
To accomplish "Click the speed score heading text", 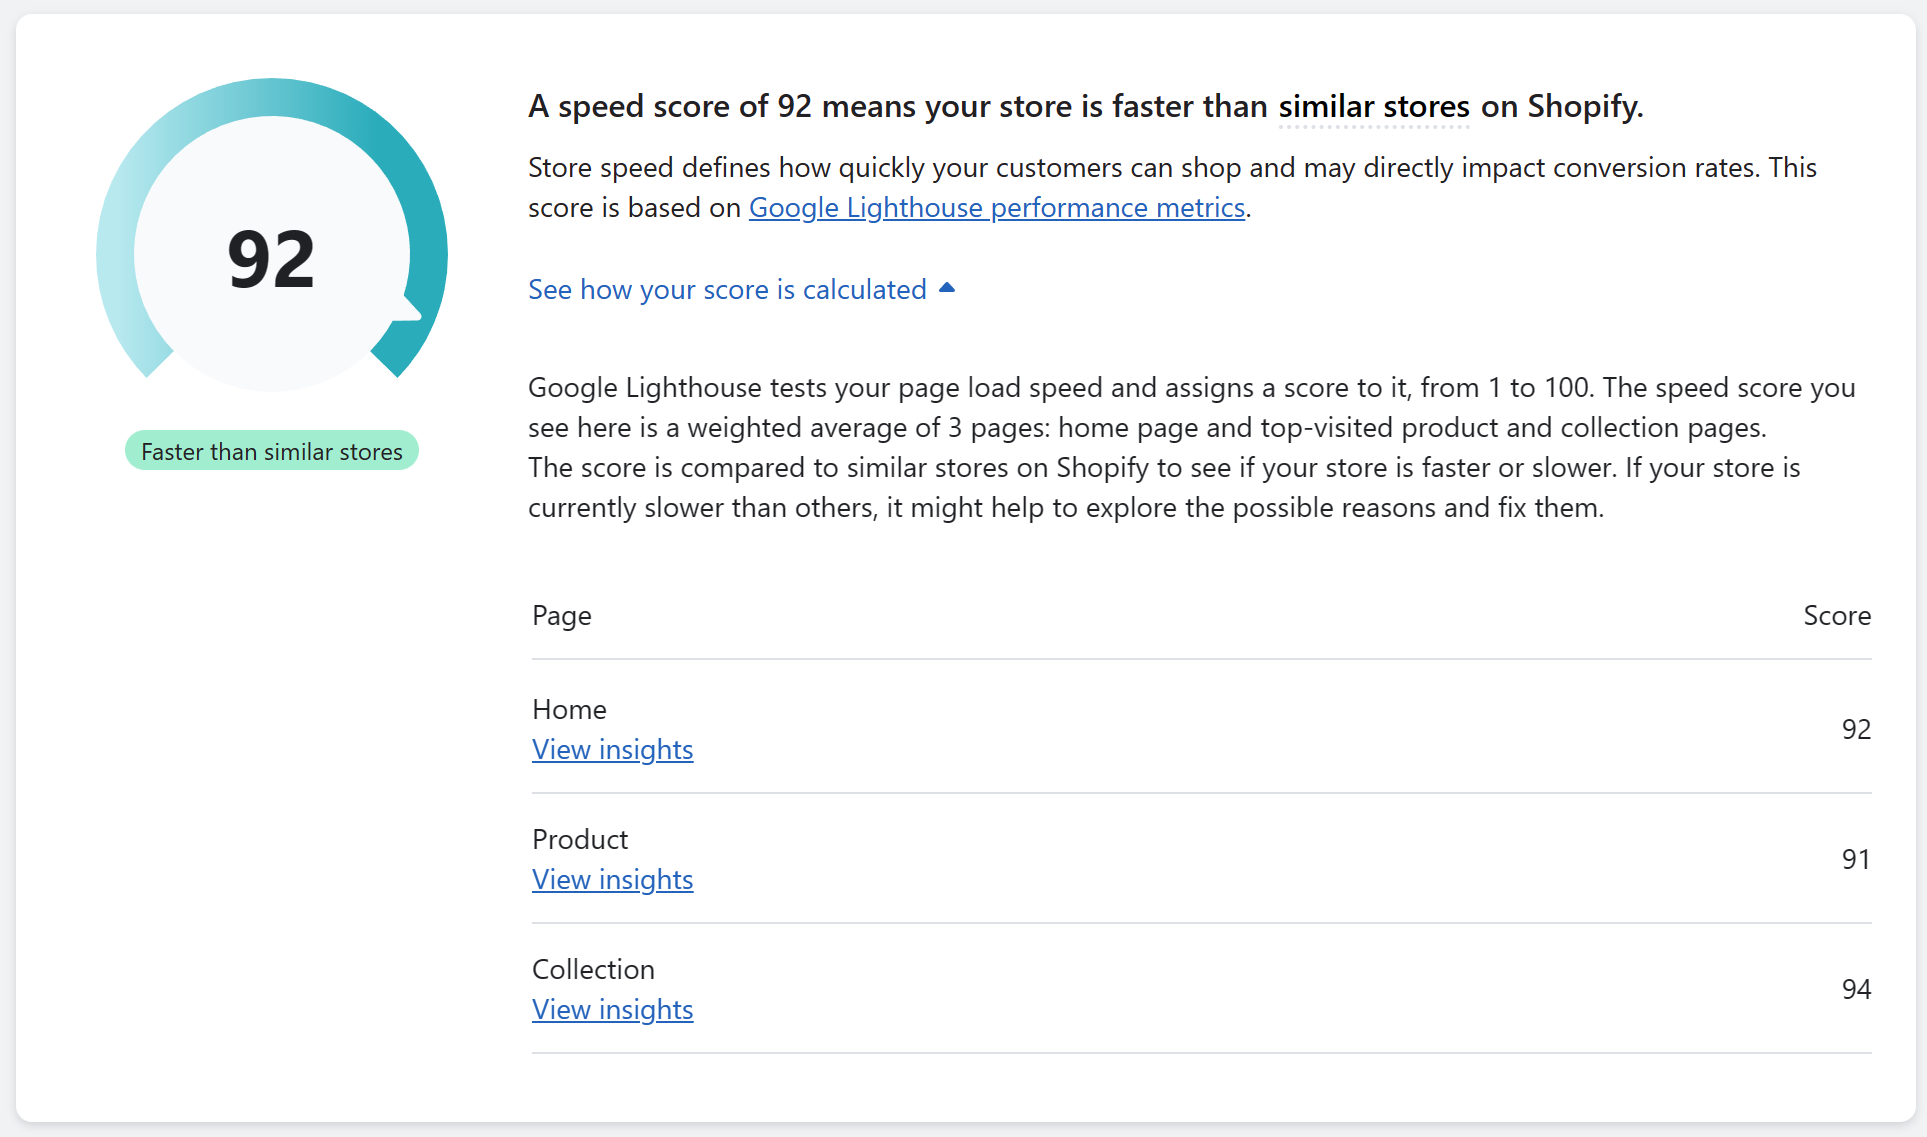I will pyautogui.click(x=1086, y=106).
